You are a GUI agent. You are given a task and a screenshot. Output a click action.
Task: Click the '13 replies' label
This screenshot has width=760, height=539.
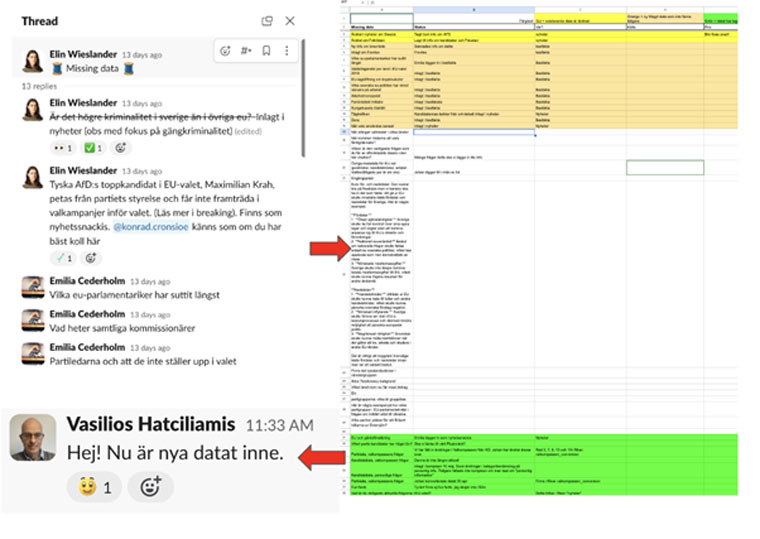39,86
